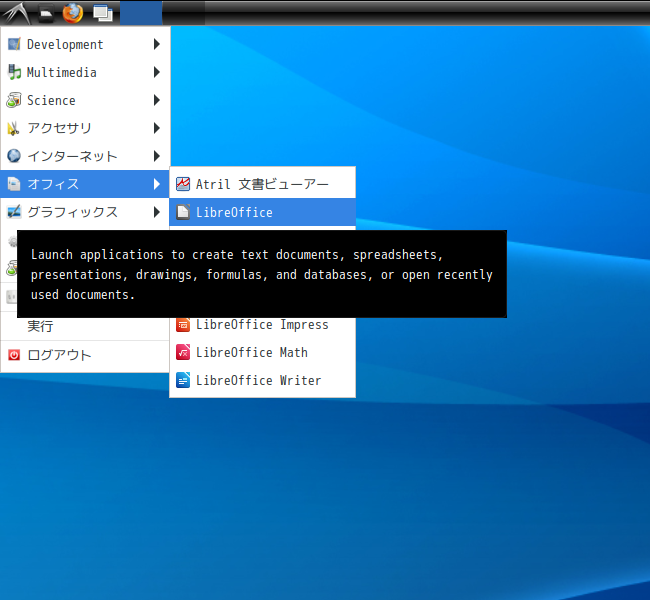650x600 pixels.
Task: Select the highlighted blue taskbar slot
Action: [141, 13]
